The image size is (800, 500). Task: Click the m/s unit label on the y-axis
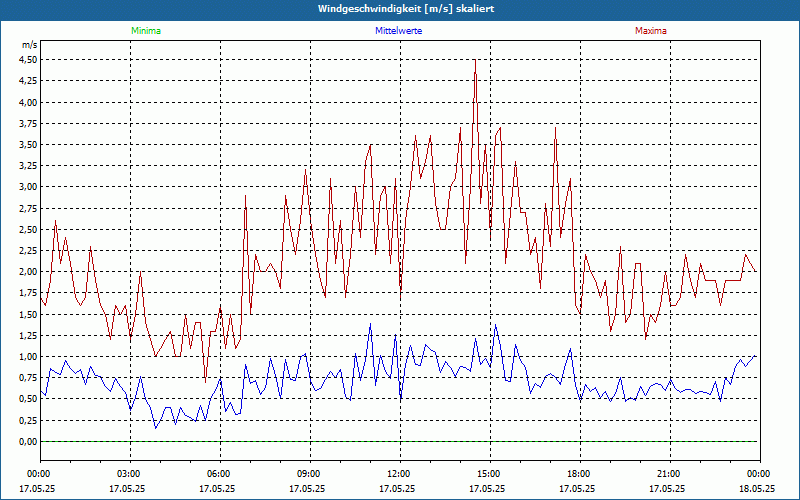click(29, 45)
